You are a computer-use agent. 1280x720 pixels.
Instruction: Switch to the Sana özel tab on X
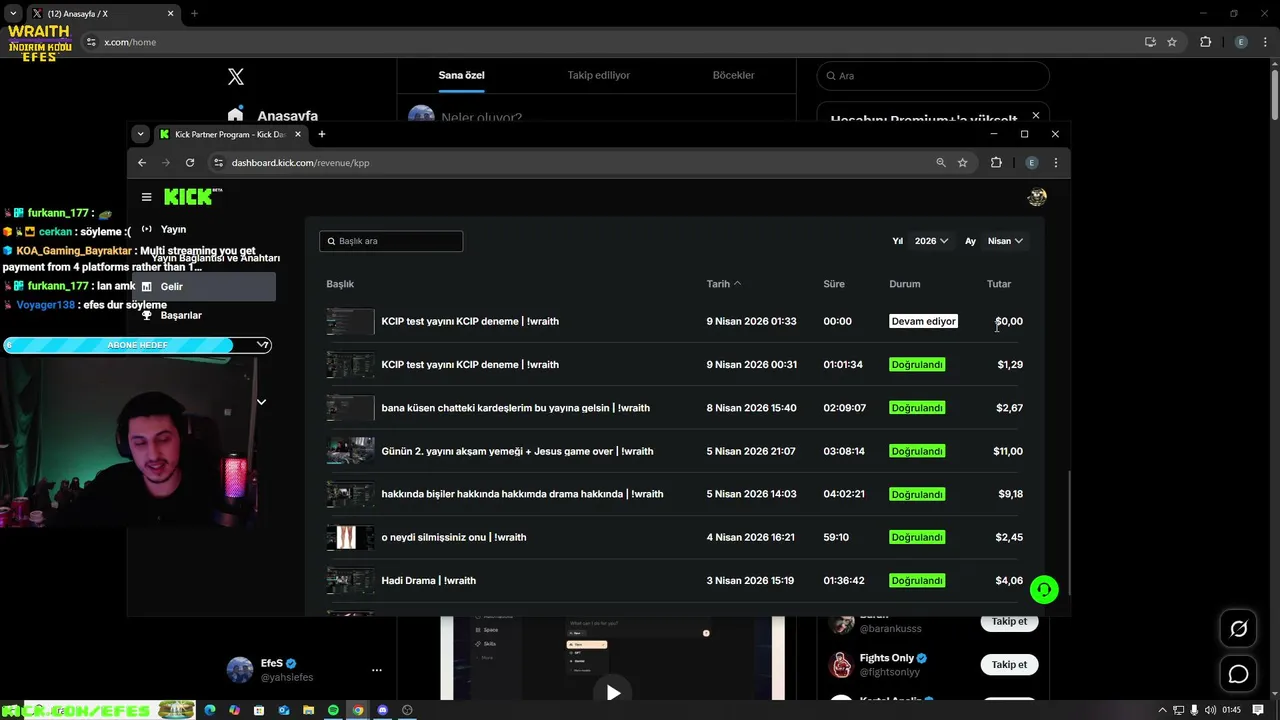pos(461,75)
